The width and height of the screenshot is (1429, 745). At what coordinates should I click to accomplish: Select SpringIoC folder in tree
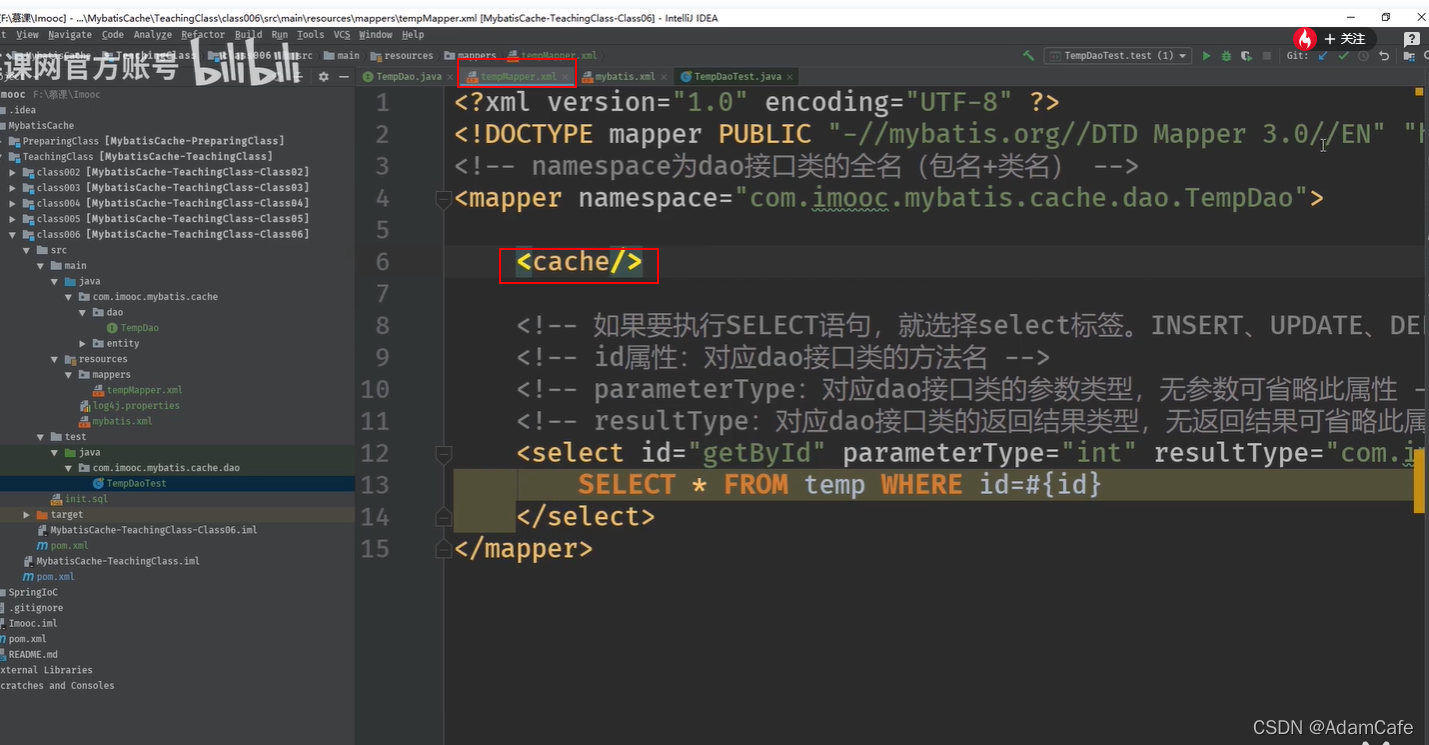(x=30, y=593)
